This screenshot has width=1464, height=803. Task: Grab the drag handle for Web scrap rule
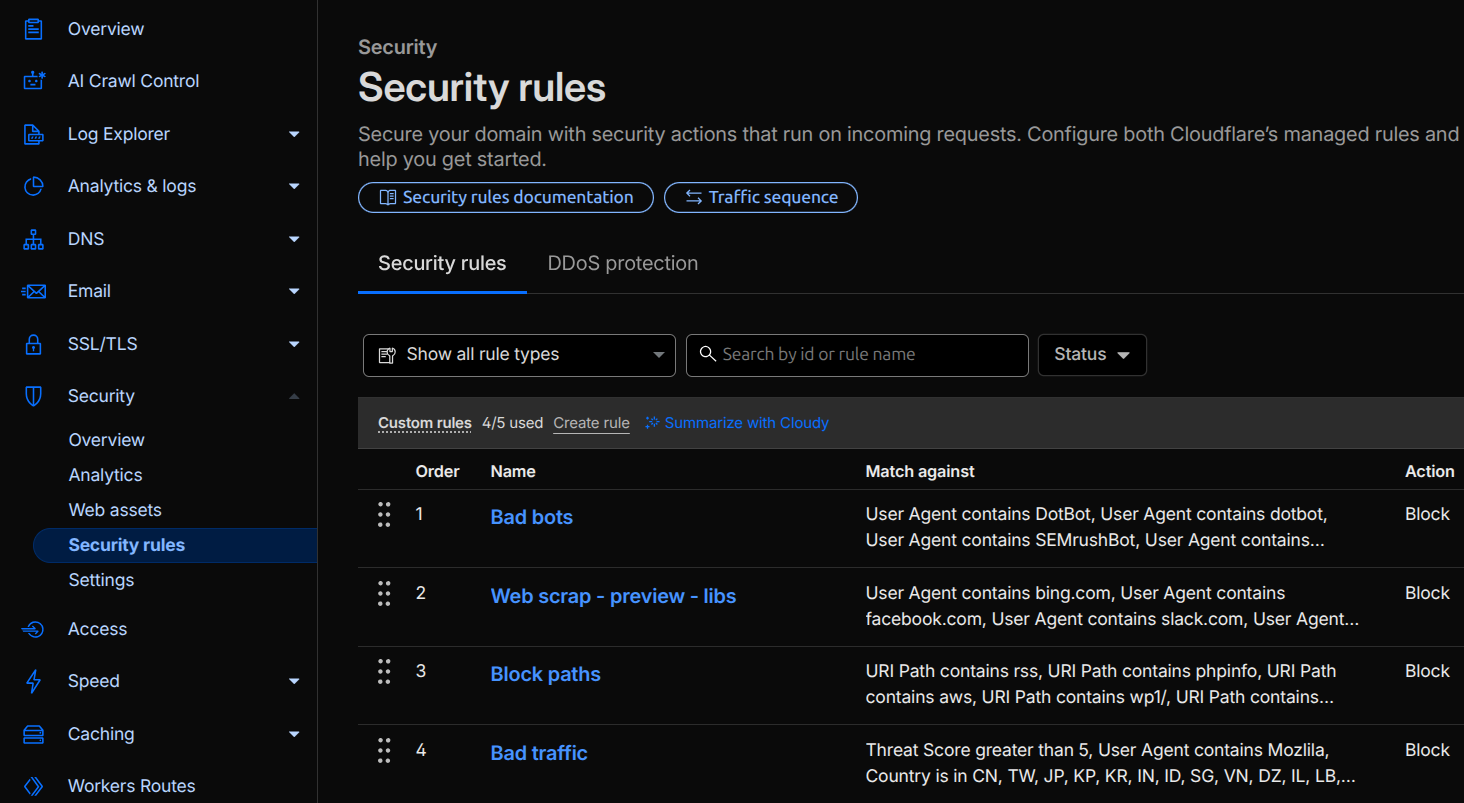click(384, 594)
